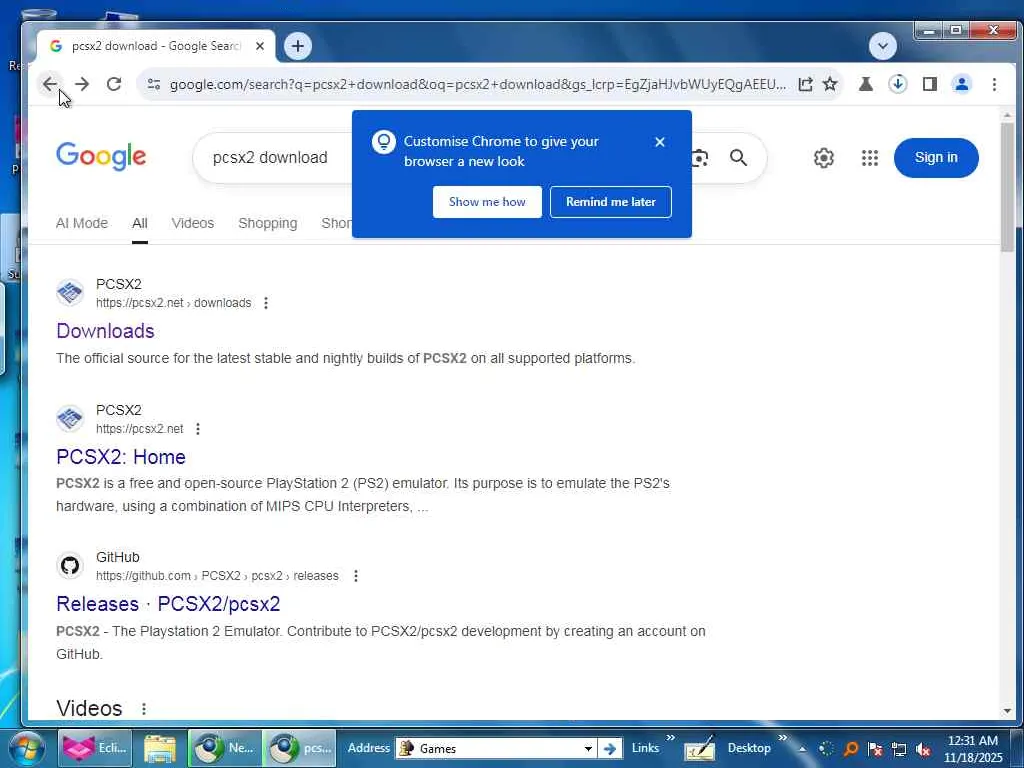Toggle Chrome side panel icon

point(930,84)
